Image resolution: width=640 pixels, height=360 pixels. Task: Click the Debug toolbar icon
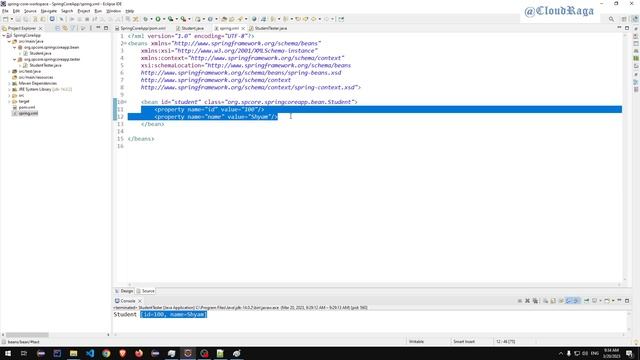pyautogui.click(x=145, y=19)
